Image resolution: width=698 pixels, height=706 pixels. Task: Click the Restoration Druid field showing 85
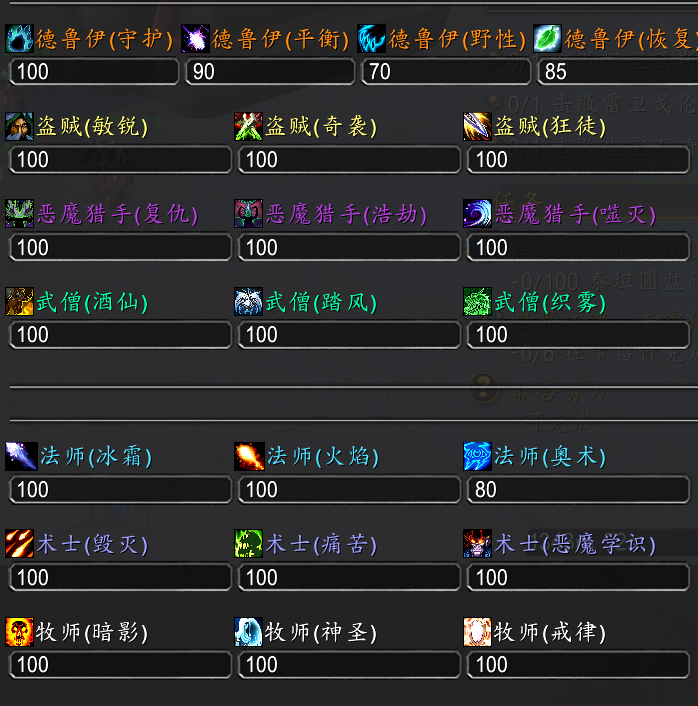tap(618, 72)
